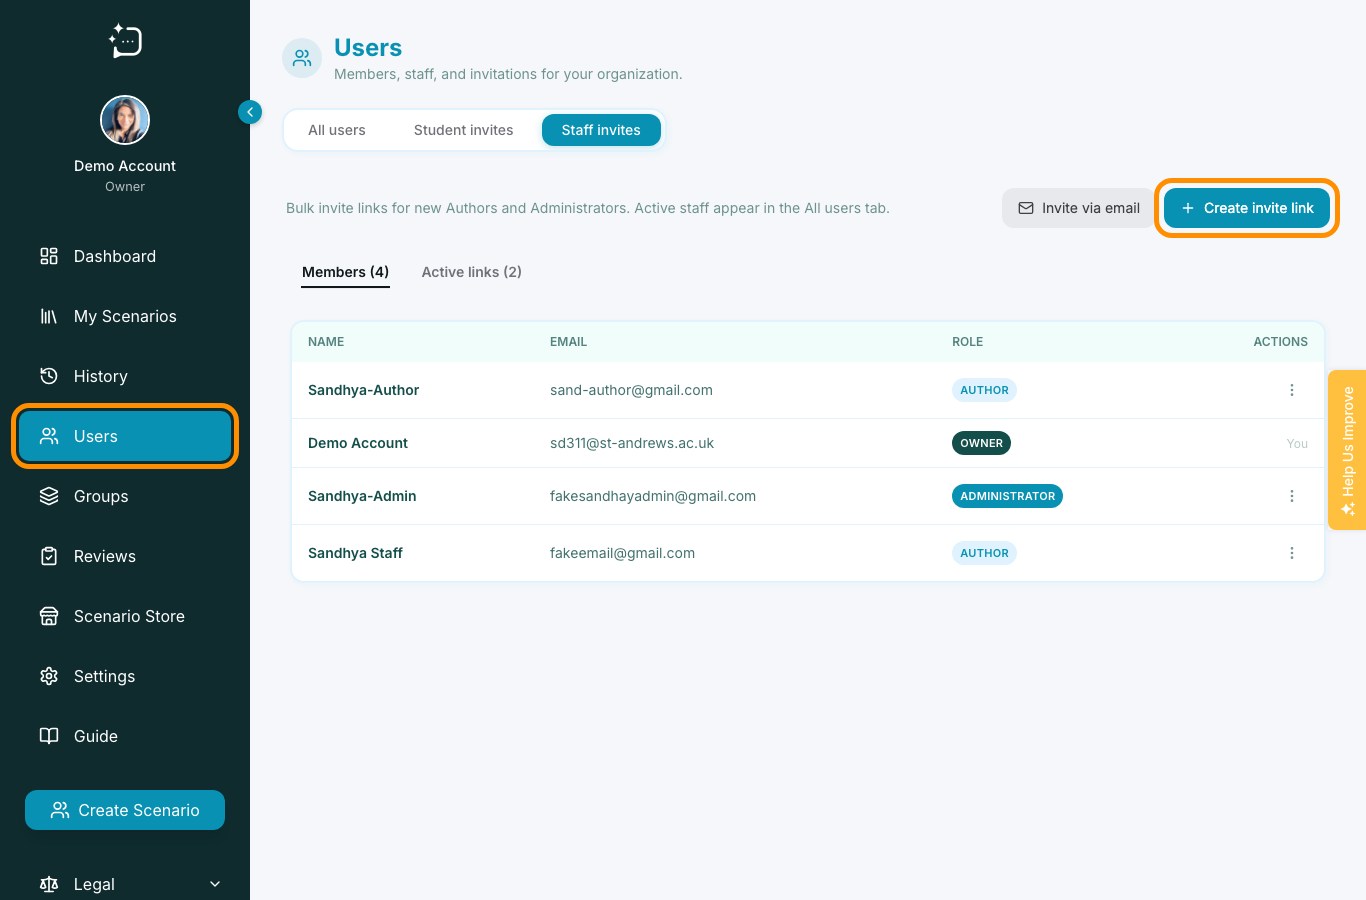
Task: Click email fakeemail@gmail.com
Action: (622, 553)
